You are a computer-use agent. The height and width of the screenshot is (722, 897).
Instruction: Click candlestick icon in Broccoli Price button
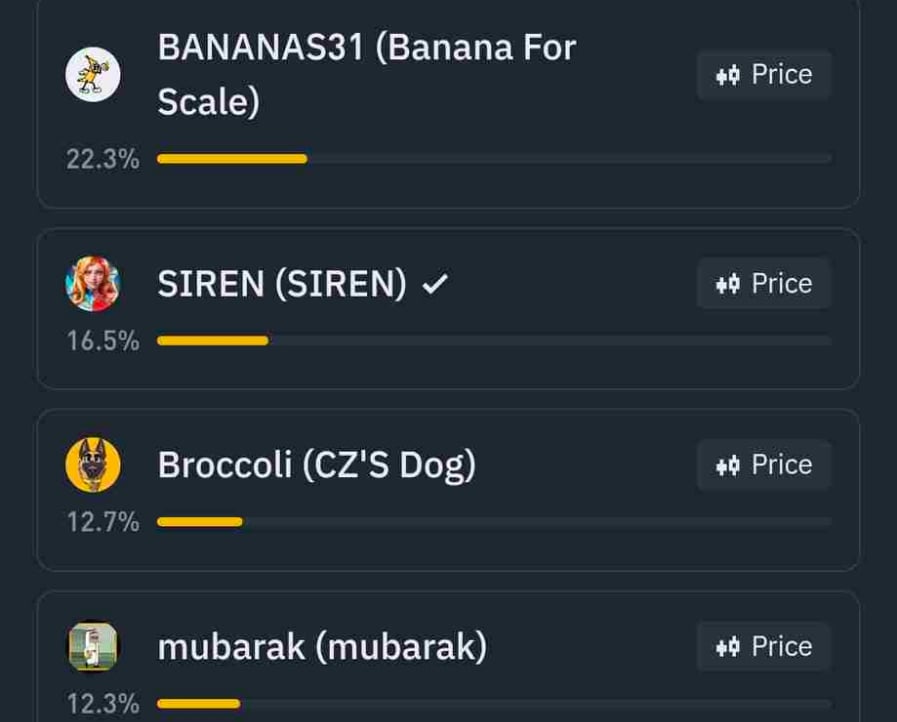728,465
